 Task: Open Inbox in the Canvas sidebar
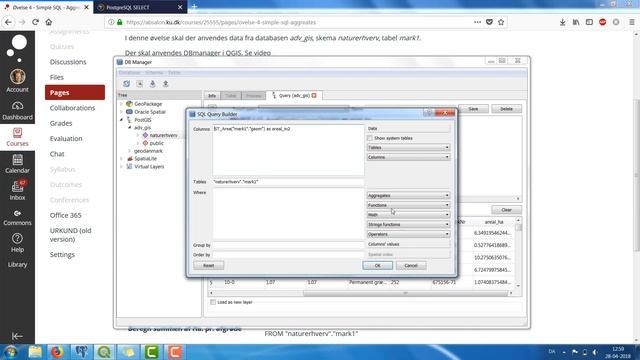17,191
